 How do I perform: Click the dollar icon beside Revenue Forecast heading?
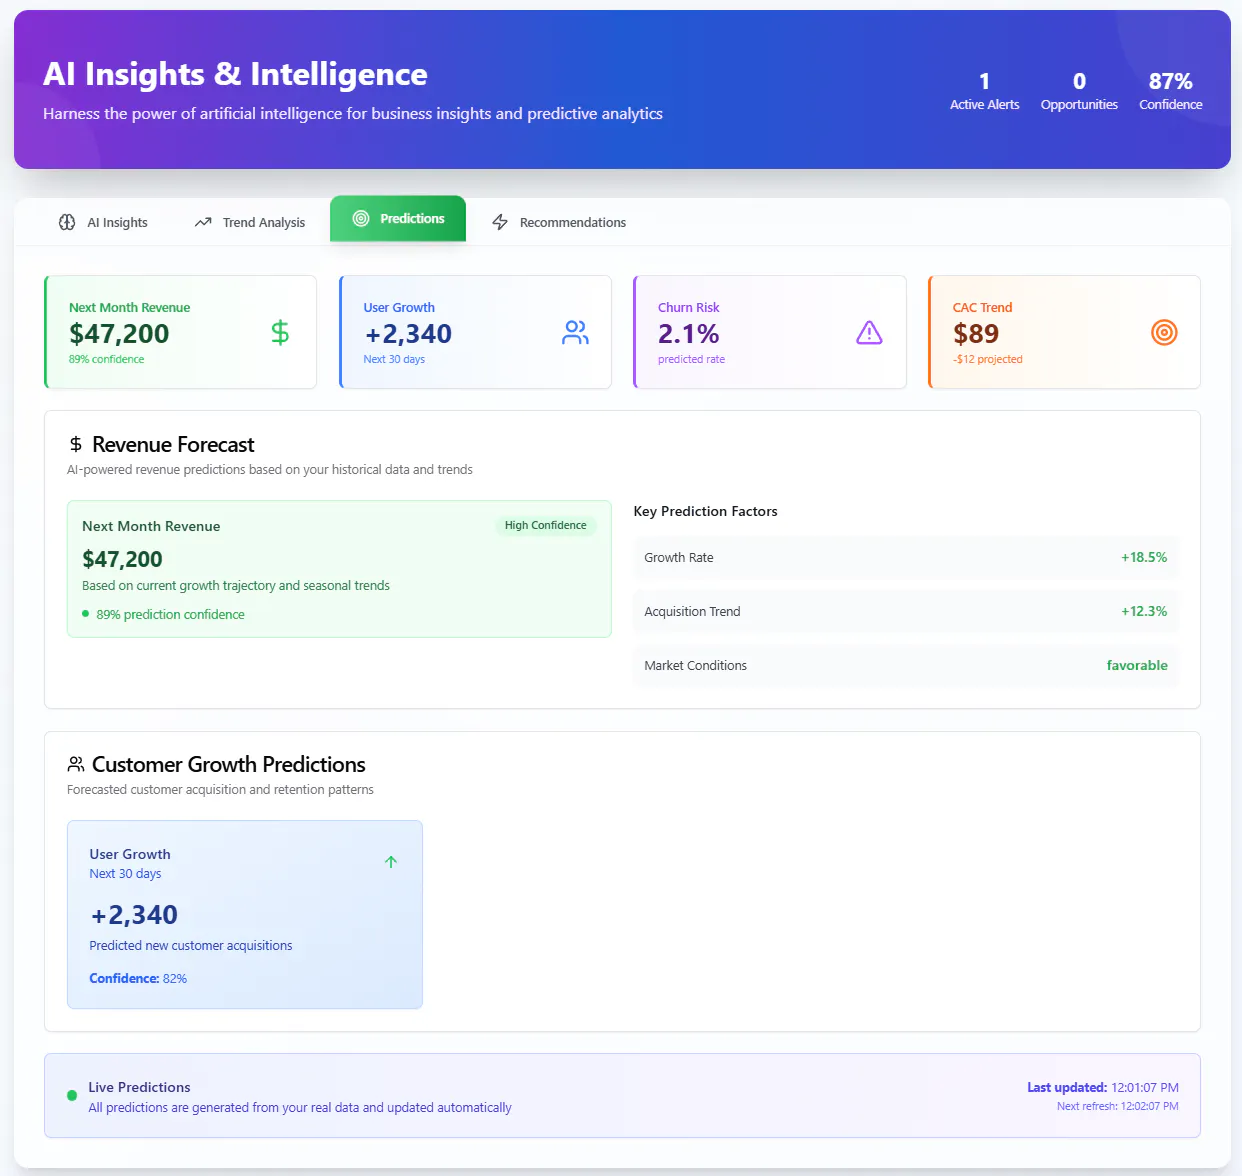point(75,444)
